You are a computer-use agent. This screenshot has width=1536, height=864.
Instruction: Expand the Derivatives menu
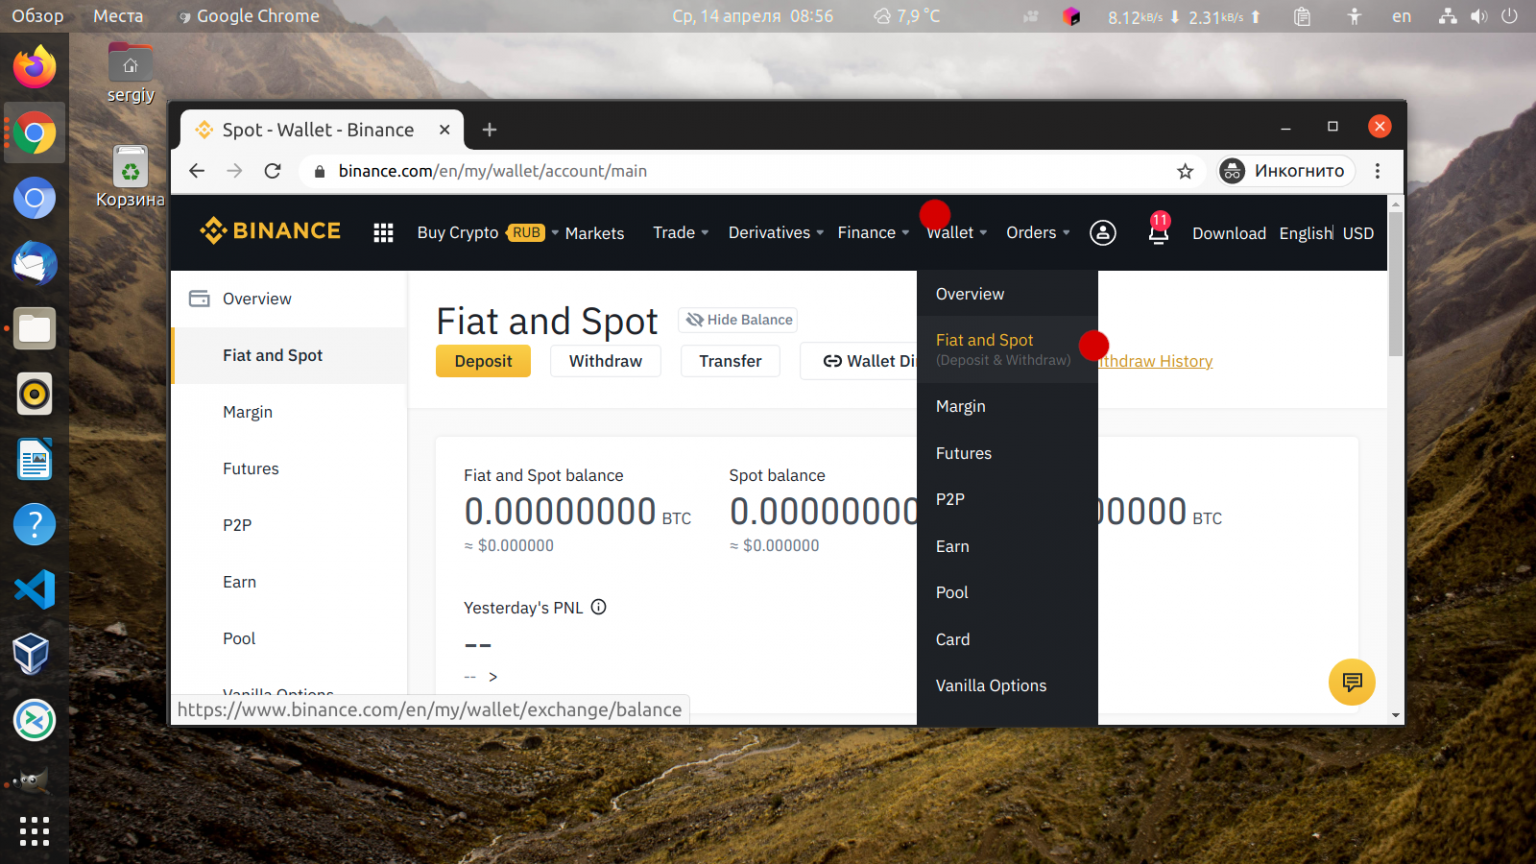pos(776,233)
